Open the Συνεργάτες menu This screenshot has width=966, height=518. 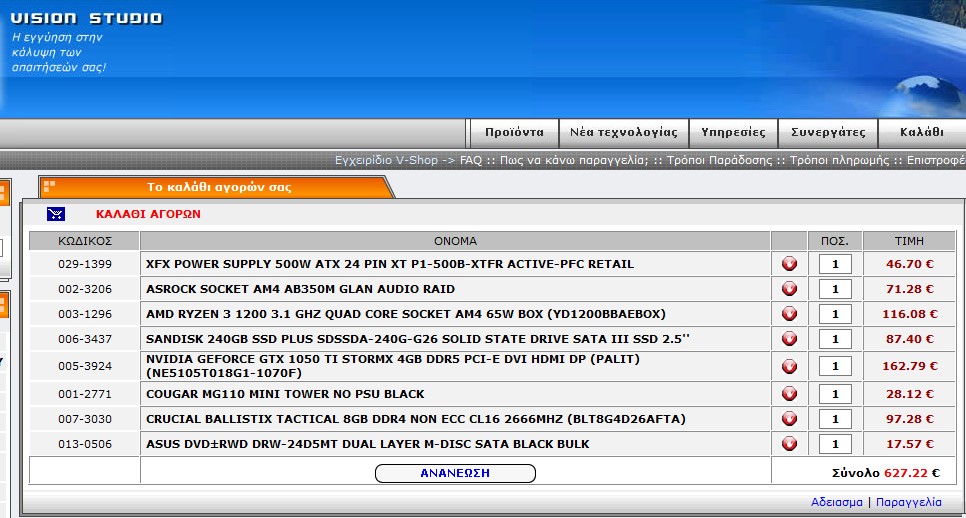pyautogui.click(x=828, y=132)
